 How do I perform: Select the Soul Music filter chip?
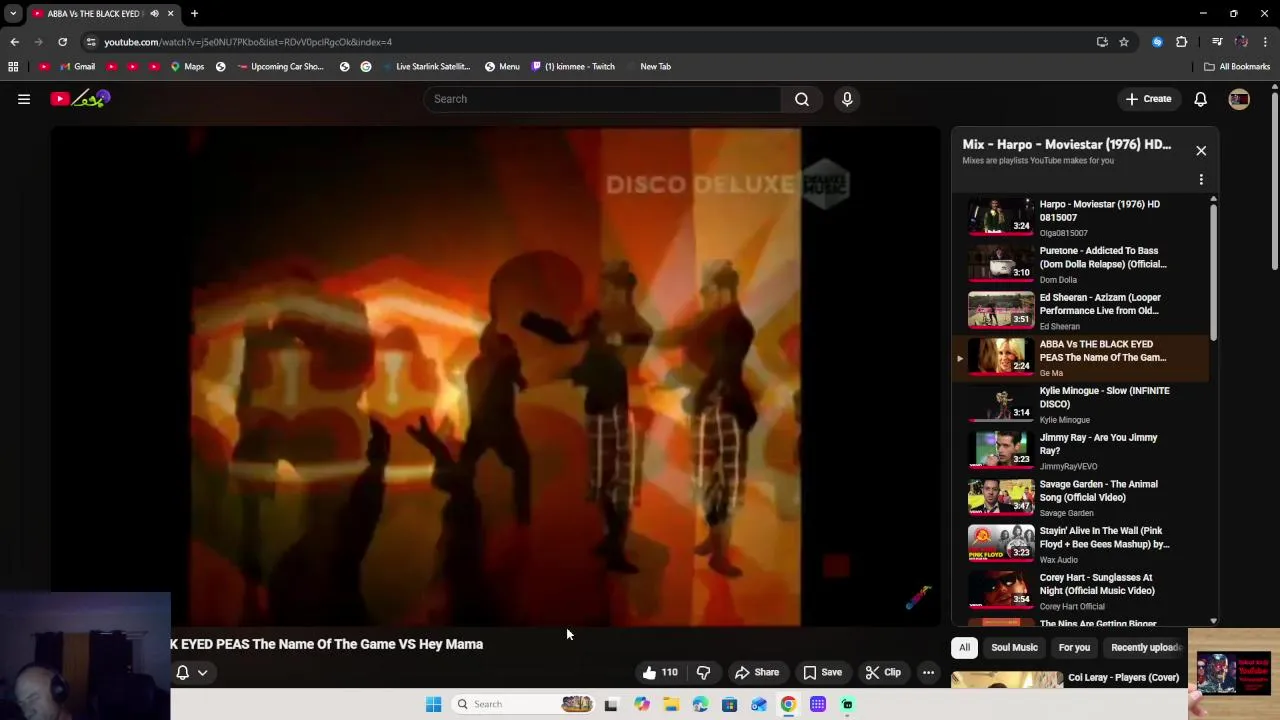click(x=1014, y=647)
